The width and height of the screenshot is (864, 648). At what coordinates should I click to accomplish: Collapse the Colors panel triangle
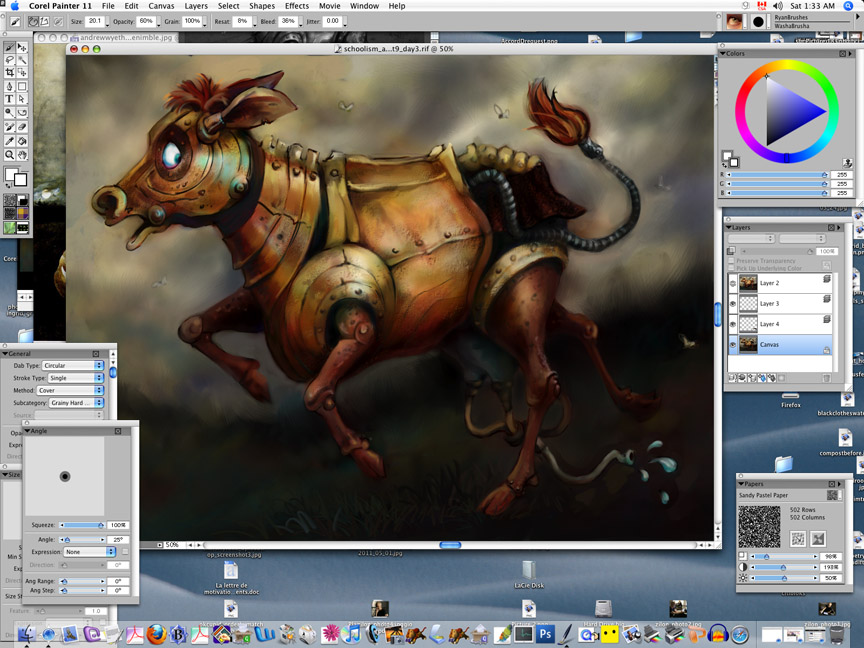[722, 53]
